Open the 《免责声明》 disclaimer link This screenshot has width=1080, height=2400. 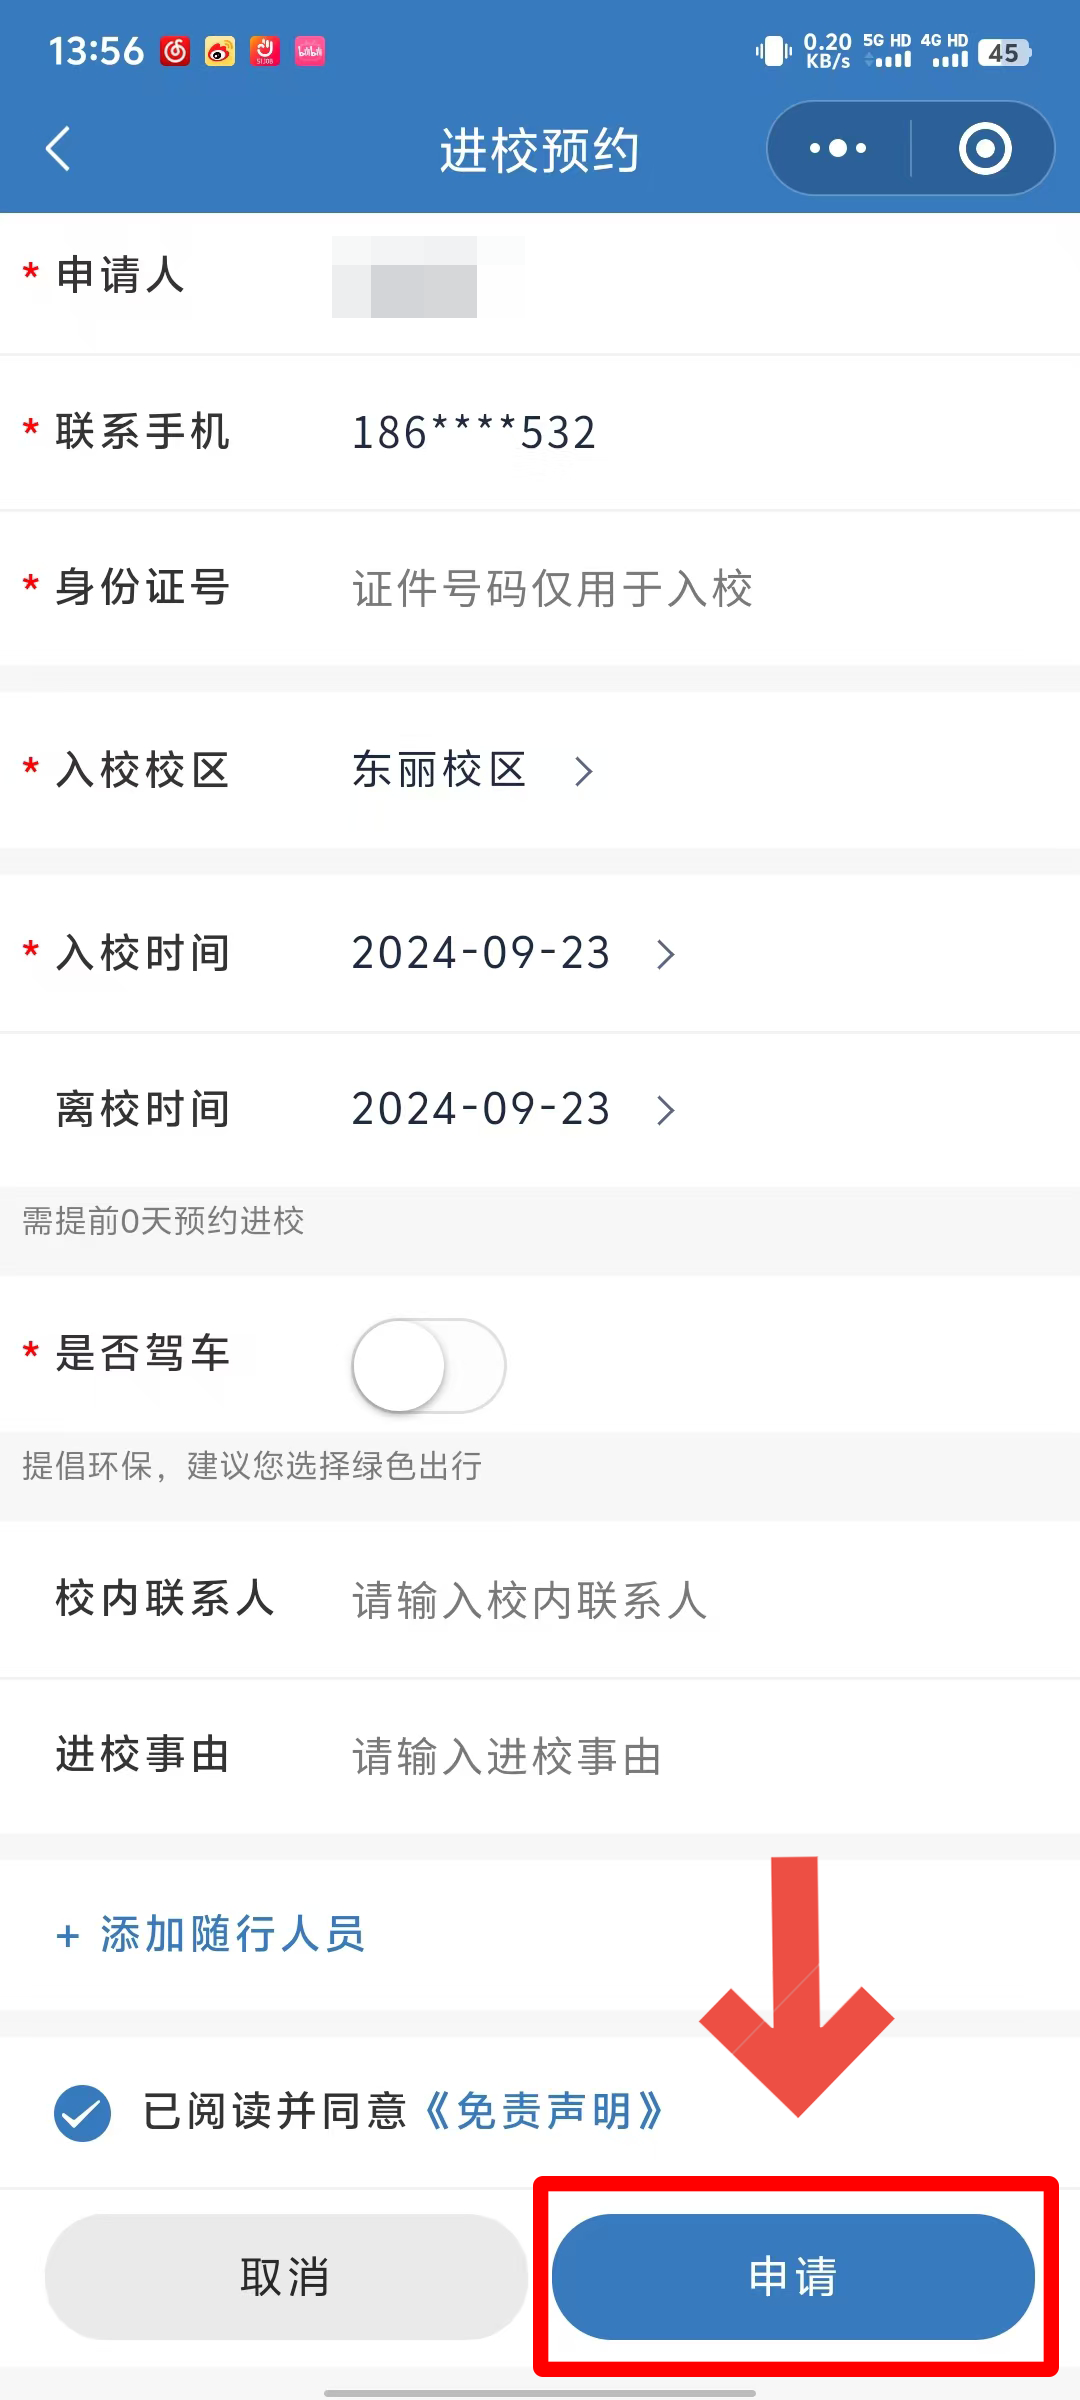pyautogui.click(x=544, y=2112)
